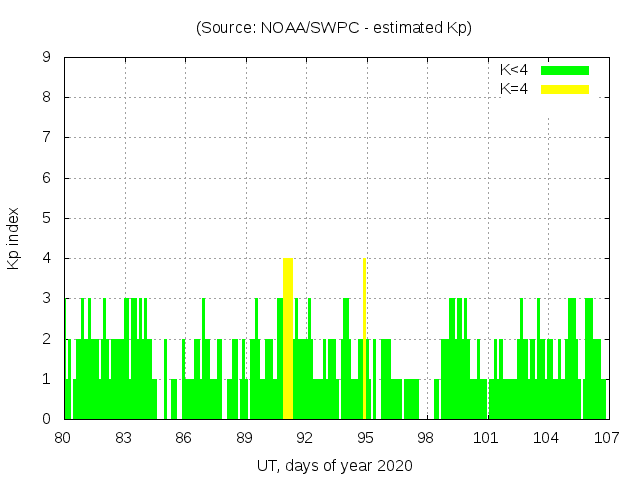Click the x-axis tick label 98
Screen dimensions: 640x480
(425, 437)
